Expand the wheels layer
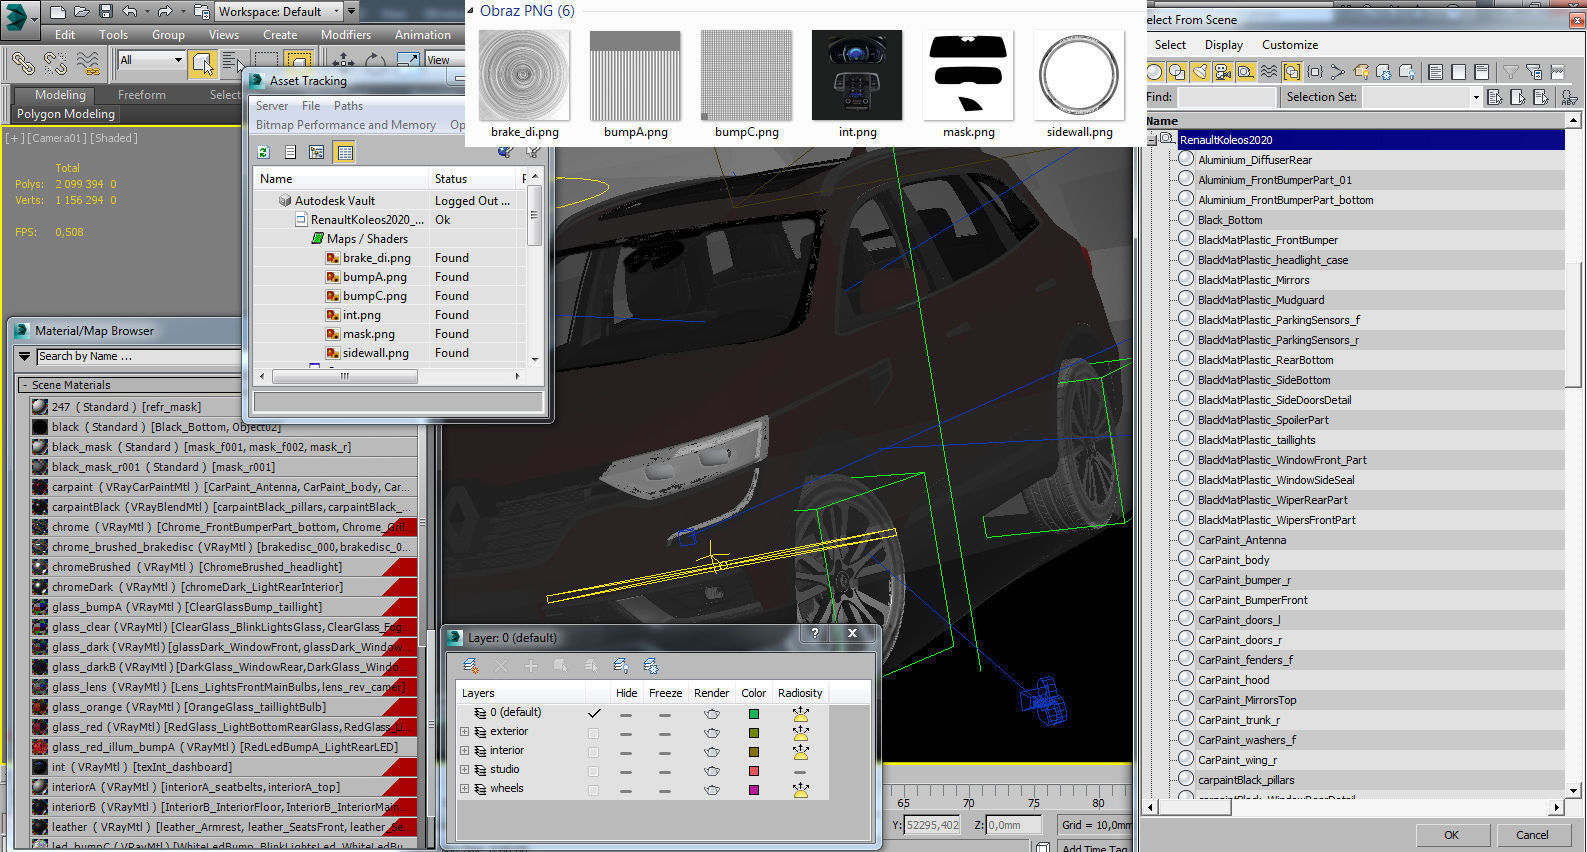Screen dimensions: 1587x852 click(x=464, y=789)
